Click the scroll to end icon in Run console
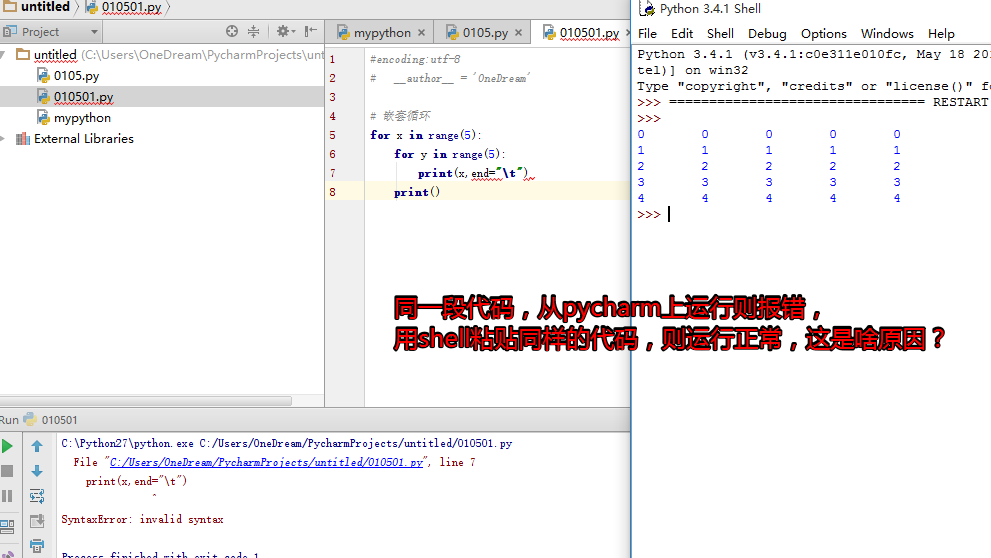Viewport: 991px width, 558px height. (x=37, y=521)
